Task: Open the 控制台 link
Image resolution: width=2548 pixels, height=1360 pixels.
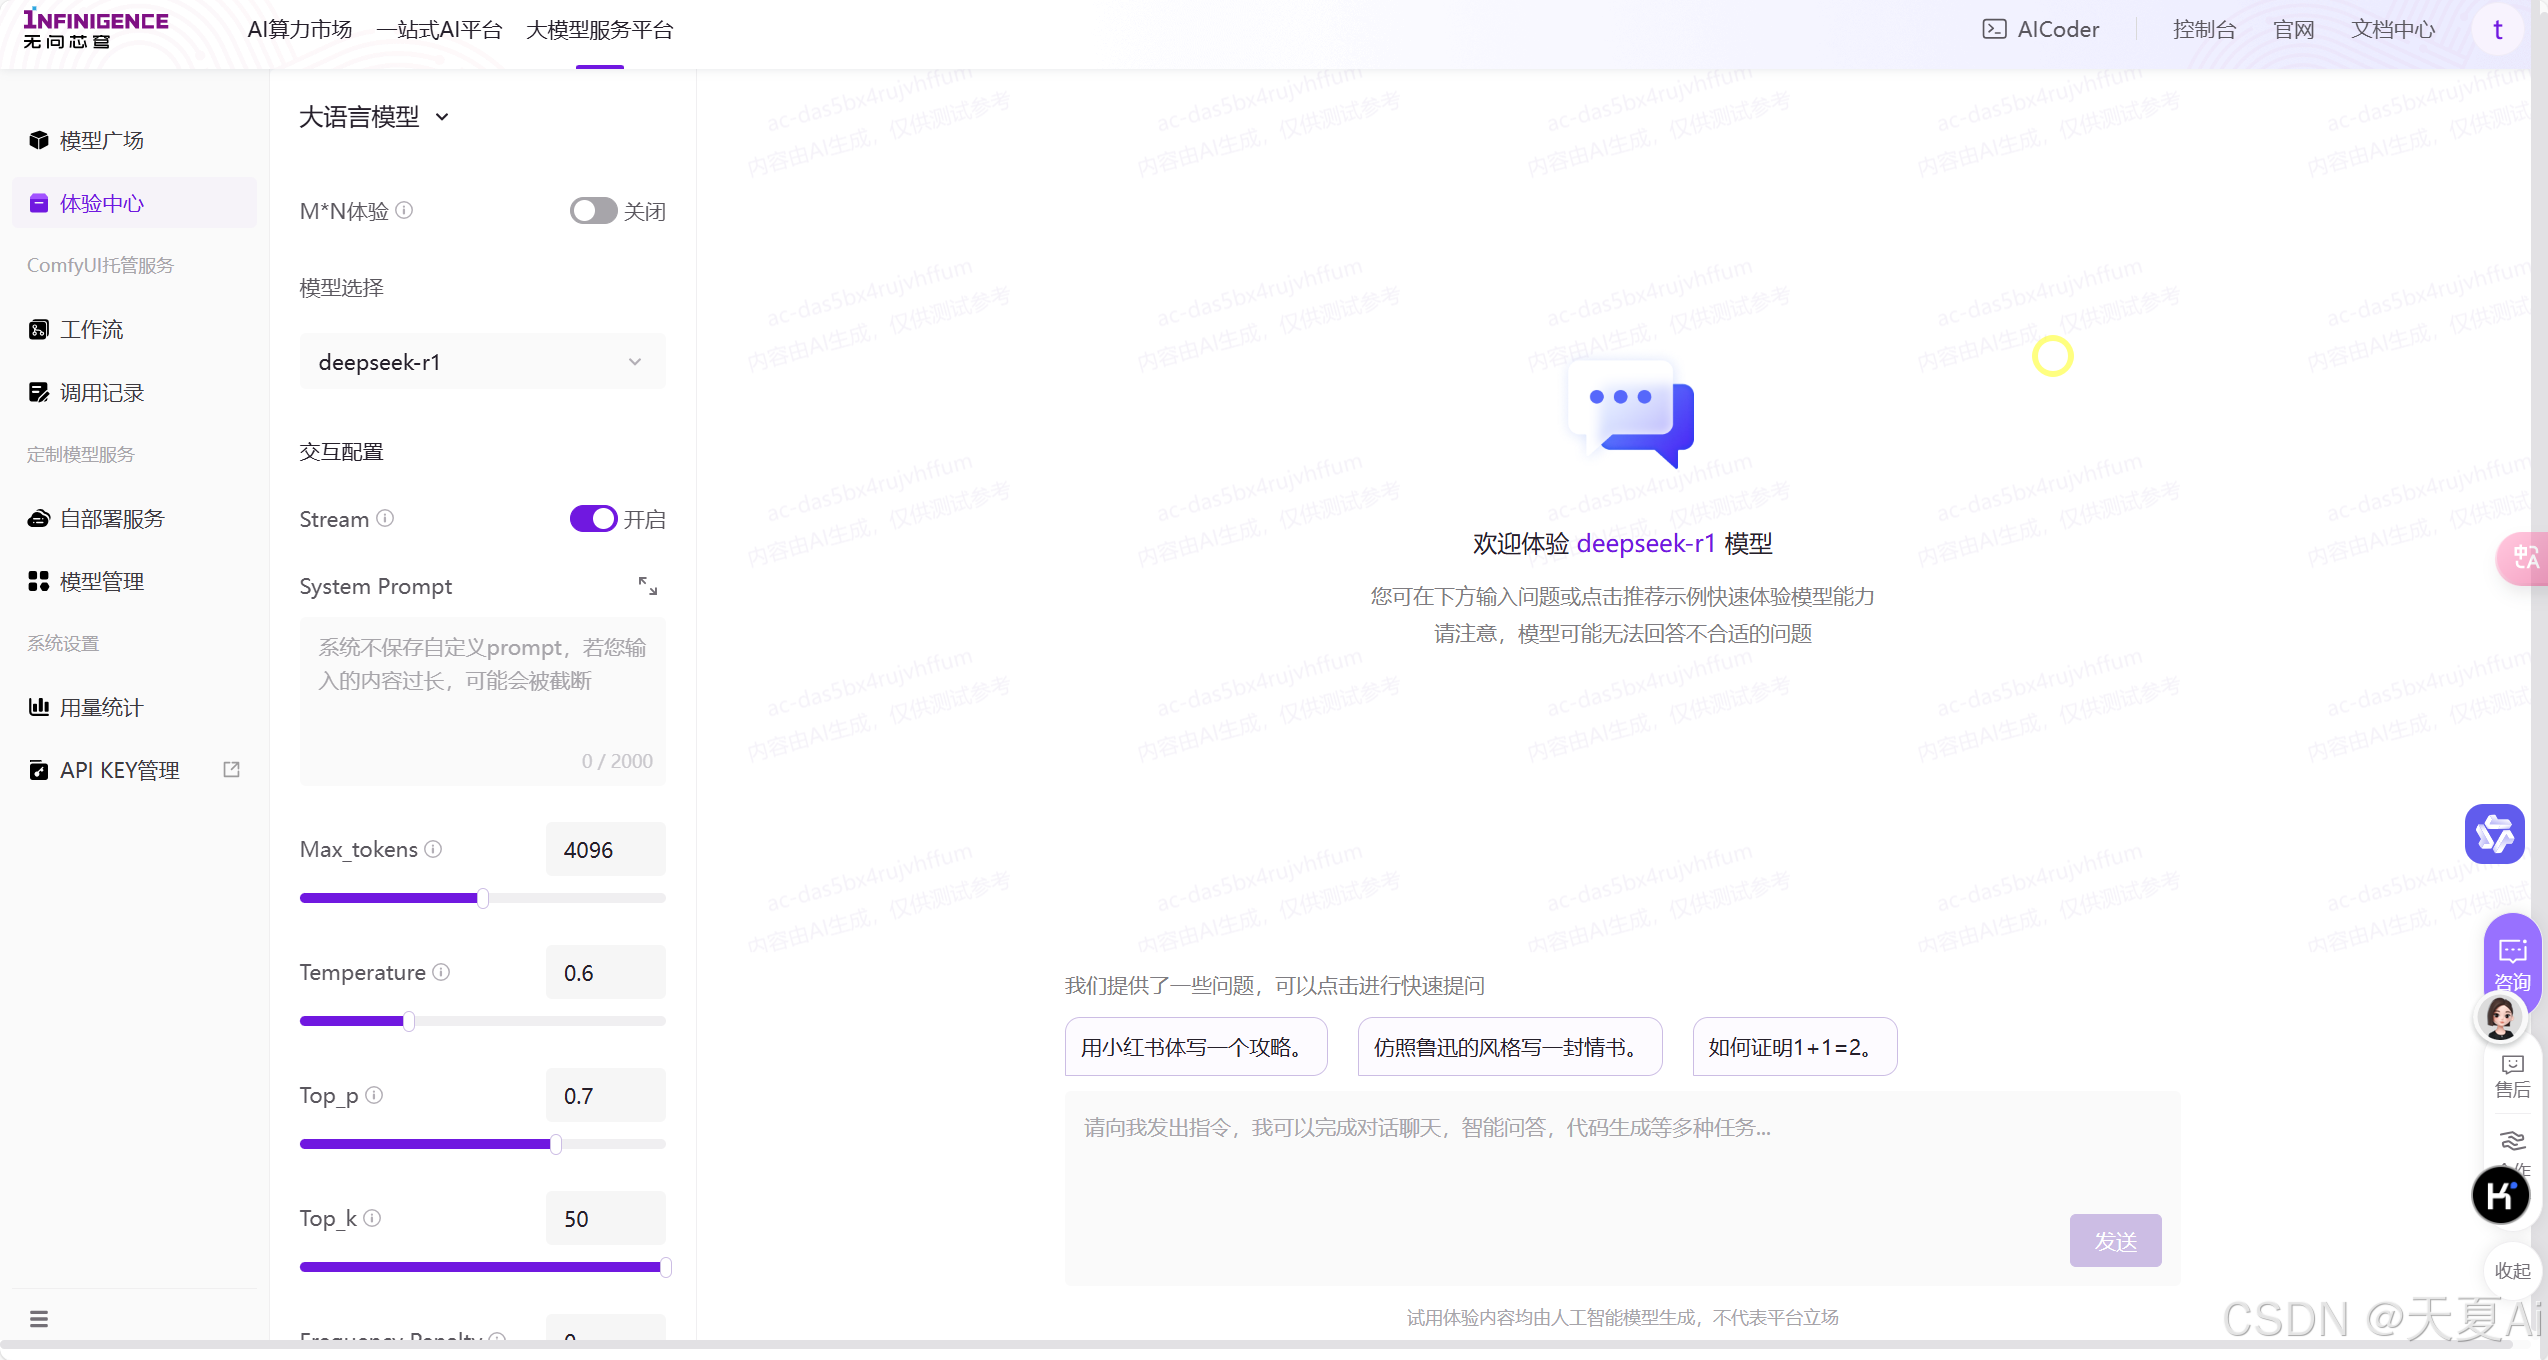Action: [x=2204, y=29]
